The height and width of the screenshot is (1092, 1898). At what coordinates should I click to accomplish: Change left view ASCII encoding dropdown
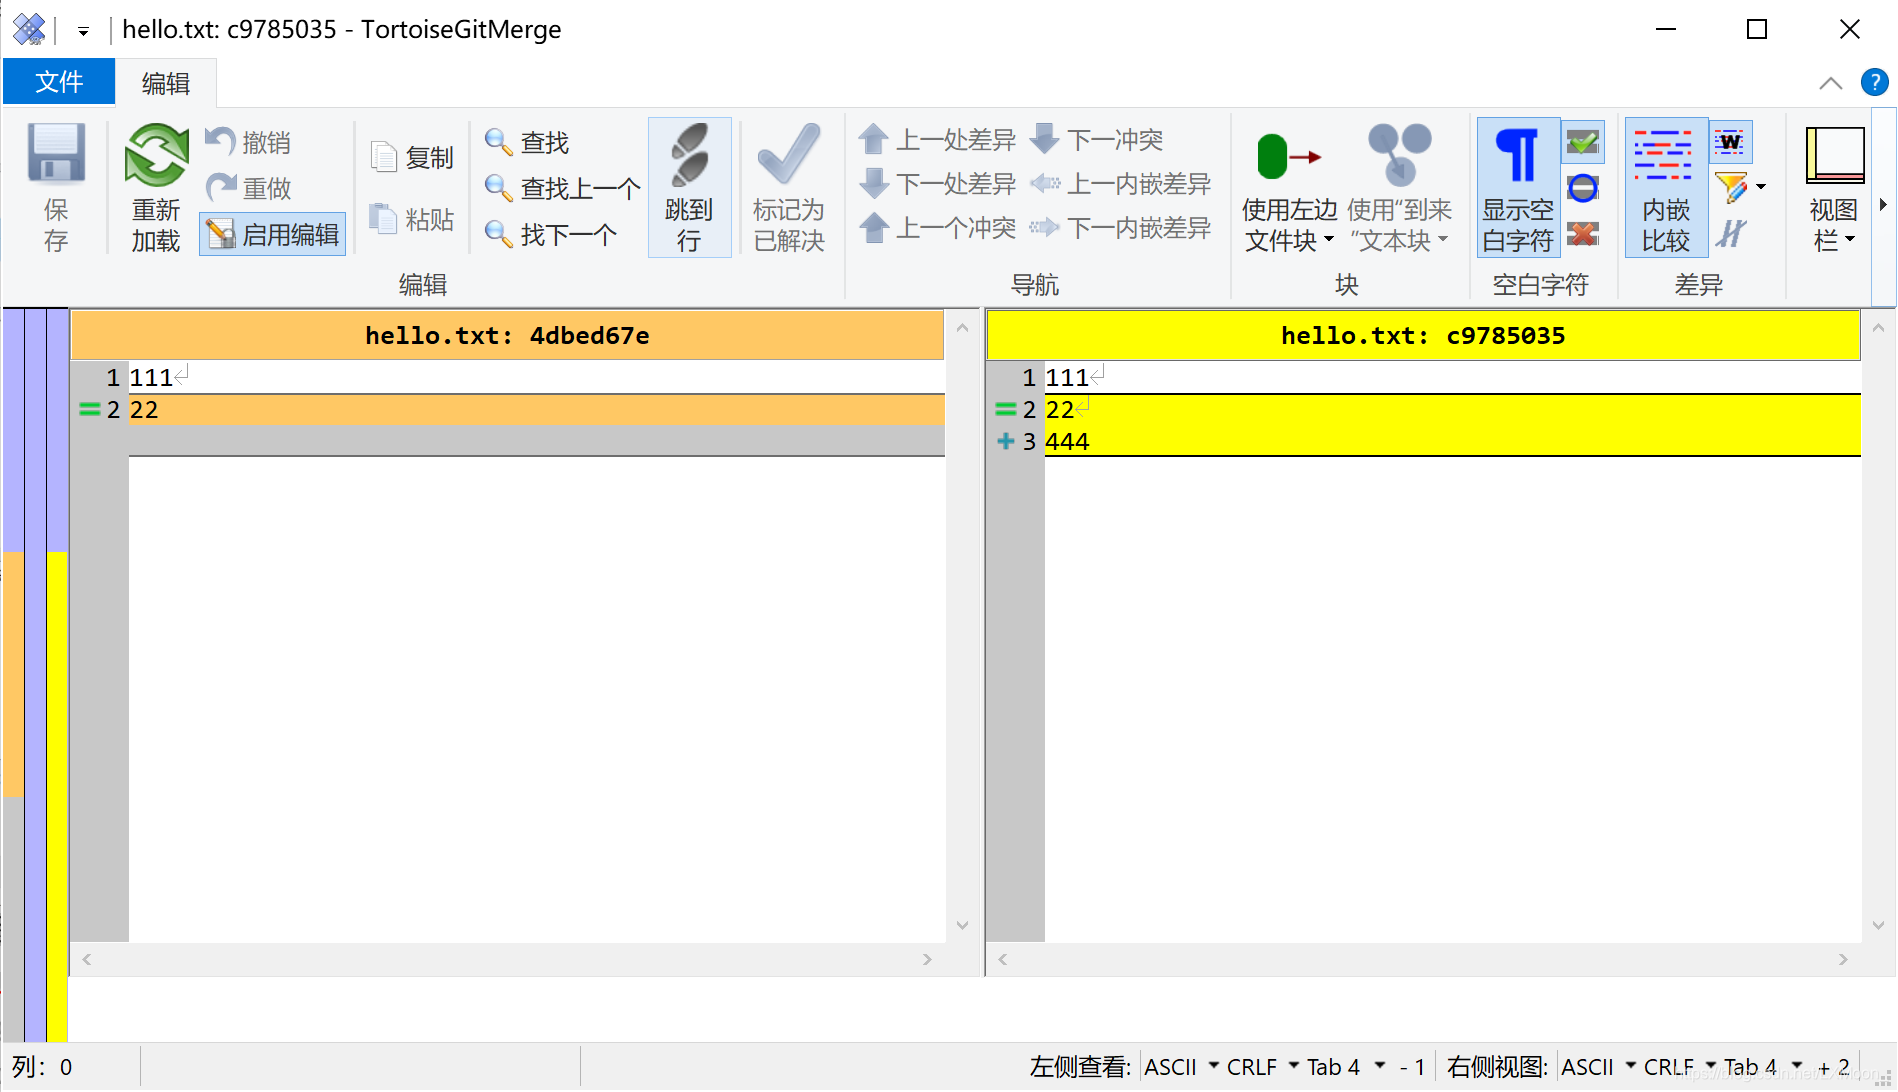pos(1182,1067)
